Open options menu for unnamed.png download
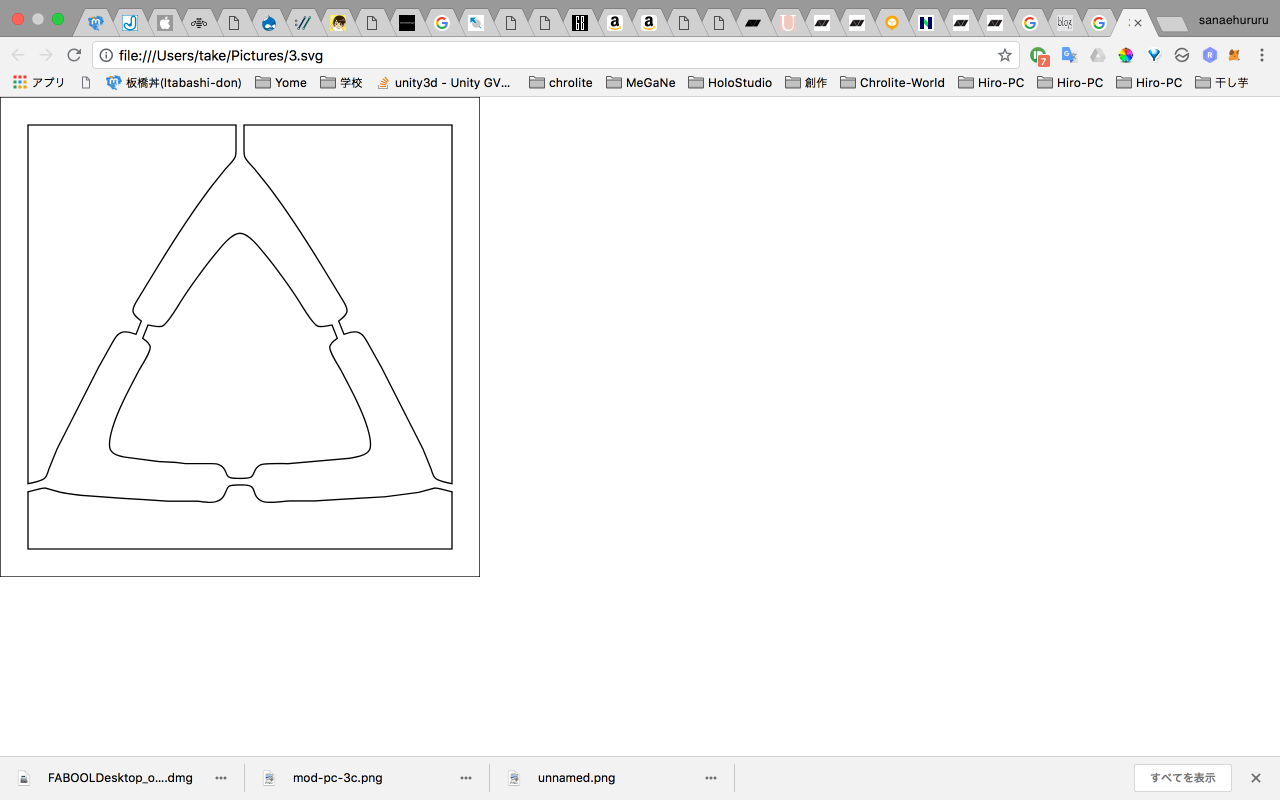The width and height of the screenshot is (1280, 800). (711, 778)
